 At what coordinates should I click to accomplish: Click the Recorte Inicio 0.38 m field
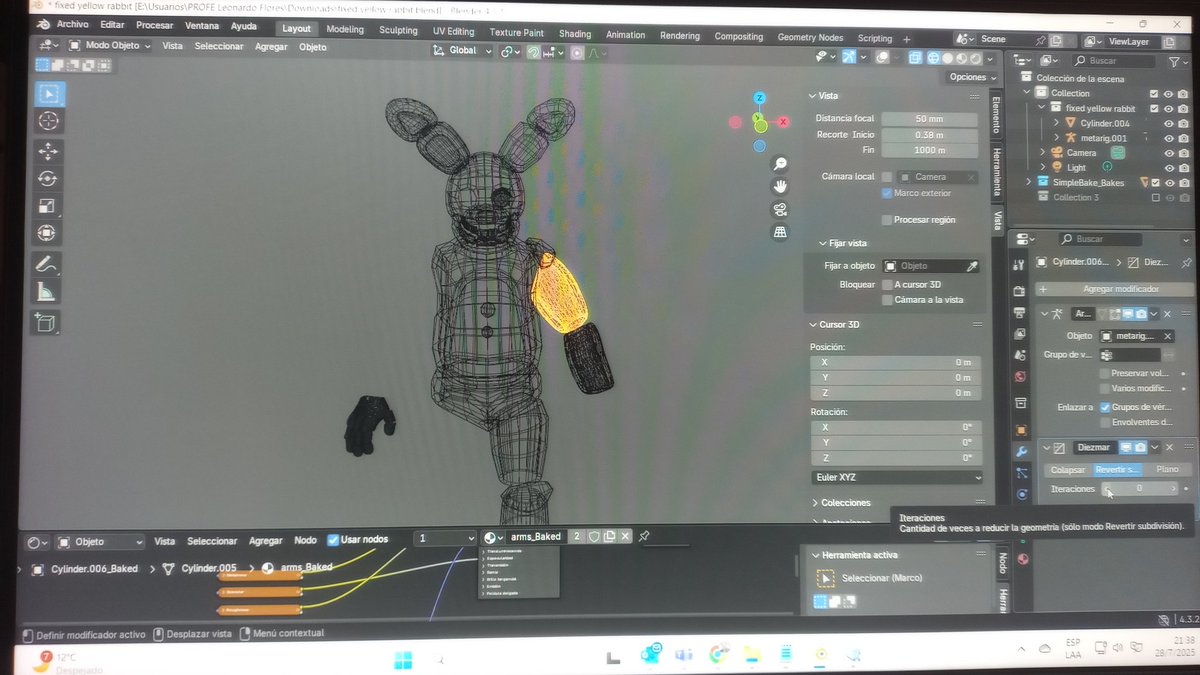pos(929,135)
